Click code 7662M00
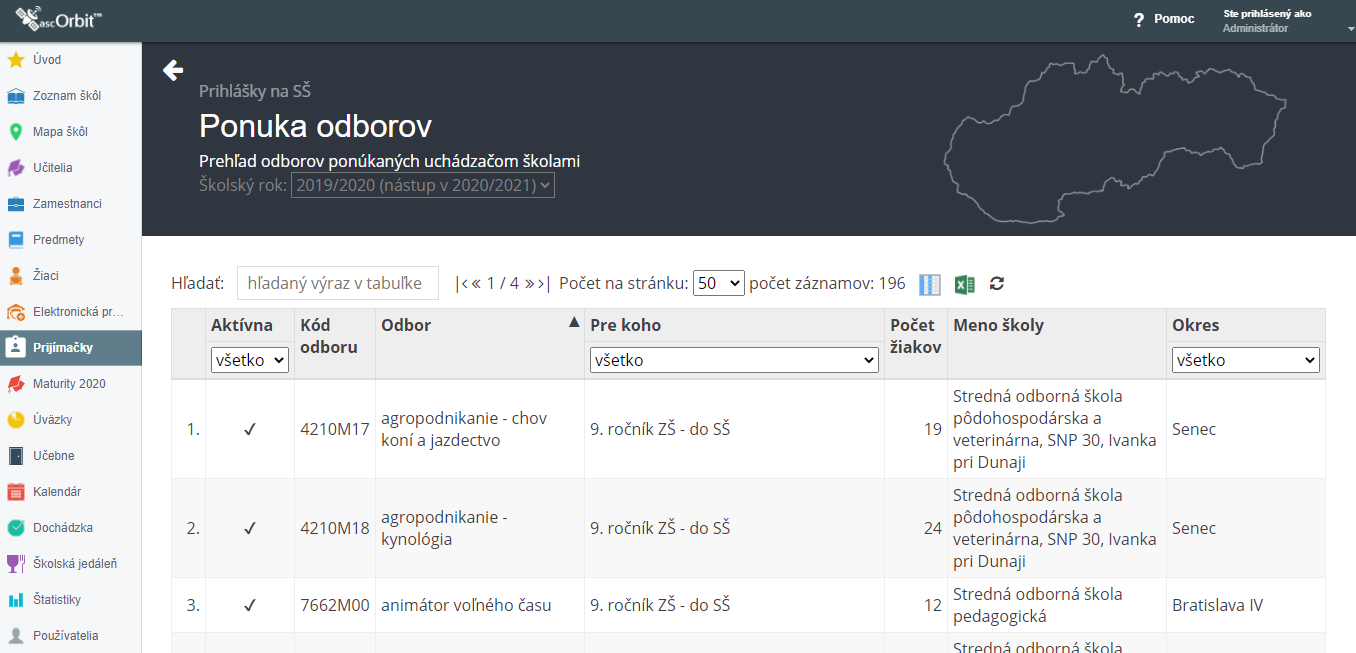1356x653 pixels. [x=335, y=605]
